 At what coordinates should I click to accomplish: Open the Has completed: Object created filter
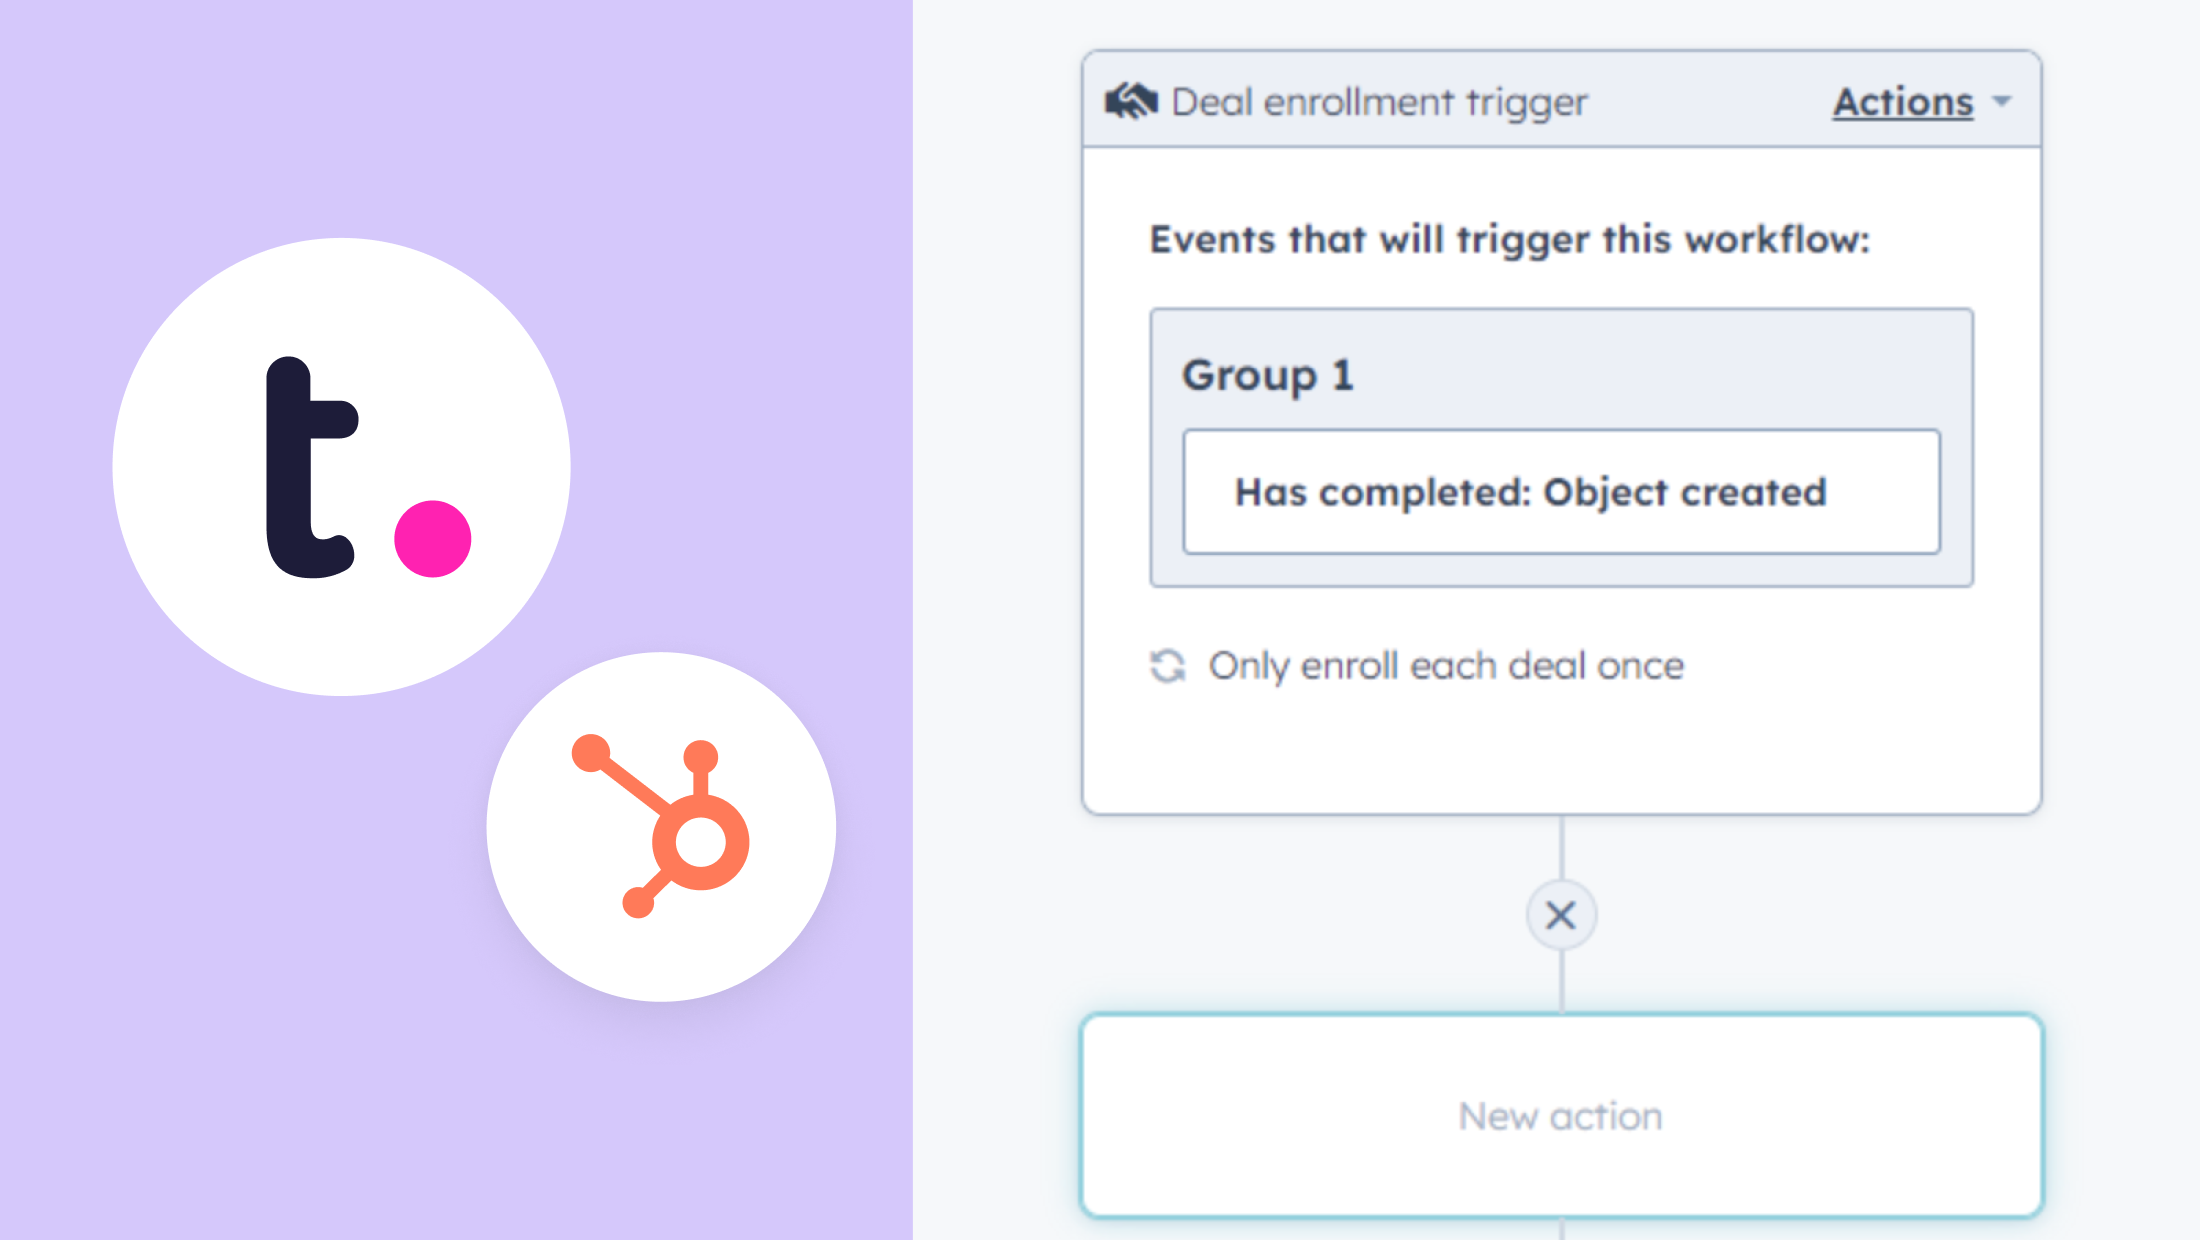(x=1561, y=491)
